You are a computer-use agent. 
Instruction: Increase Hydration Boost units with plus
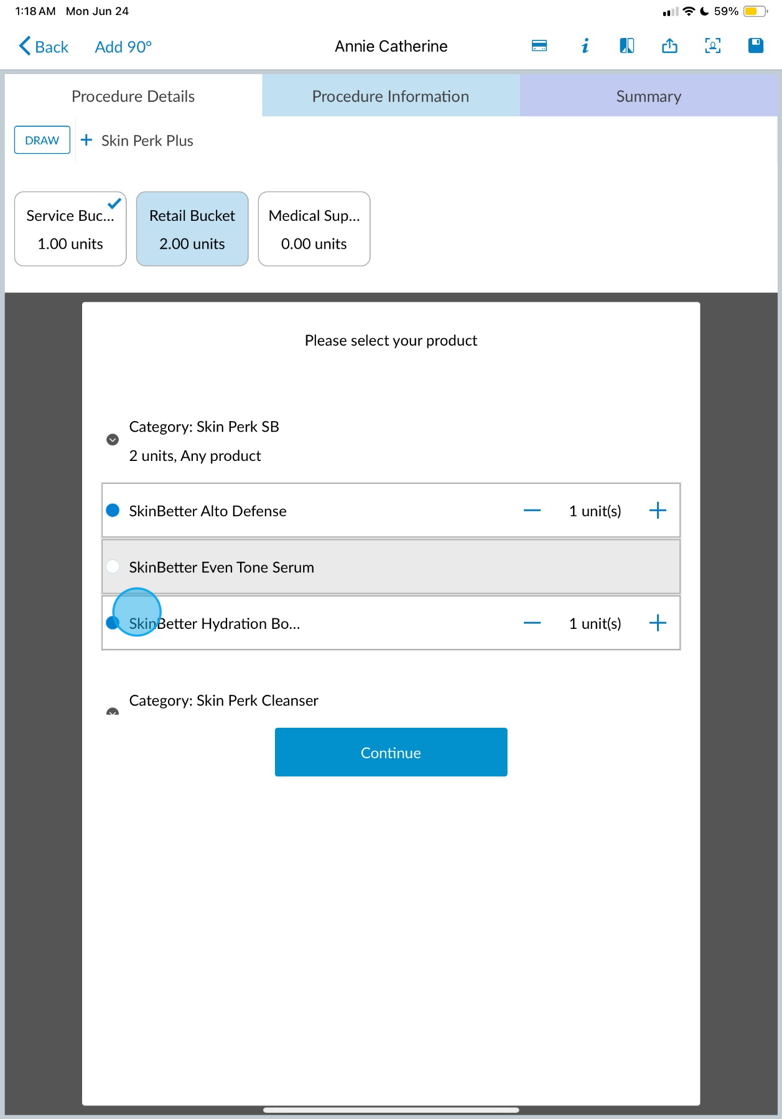pos(658,623)
